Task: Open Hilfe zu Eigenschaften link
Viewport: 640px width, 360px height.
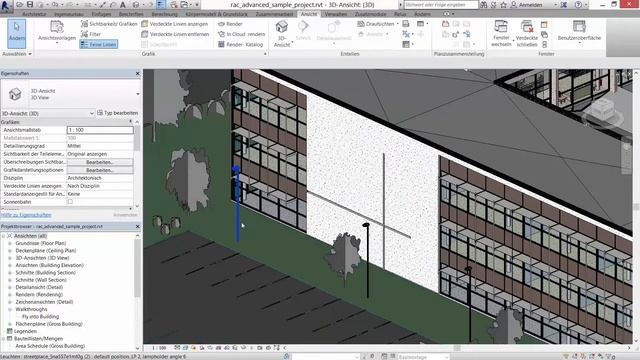Action: pyautogui.click(x=26, y=215)
